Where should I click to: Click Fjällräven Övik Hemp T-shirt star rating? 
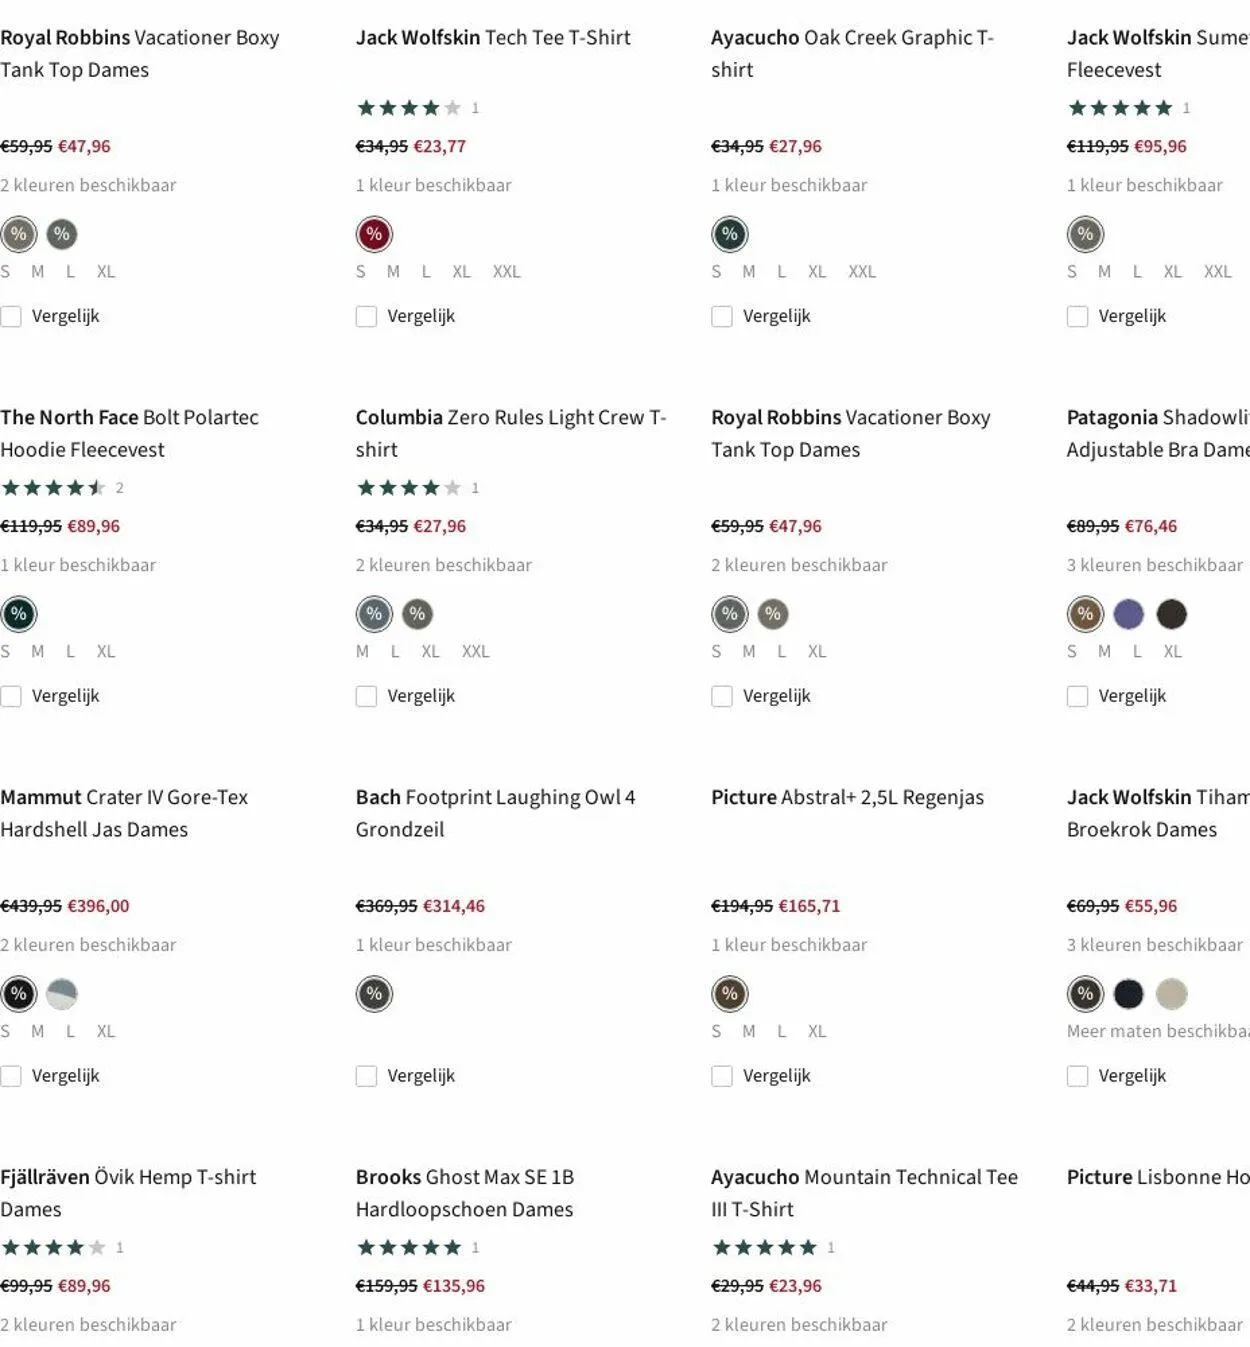coord(53,1248)
